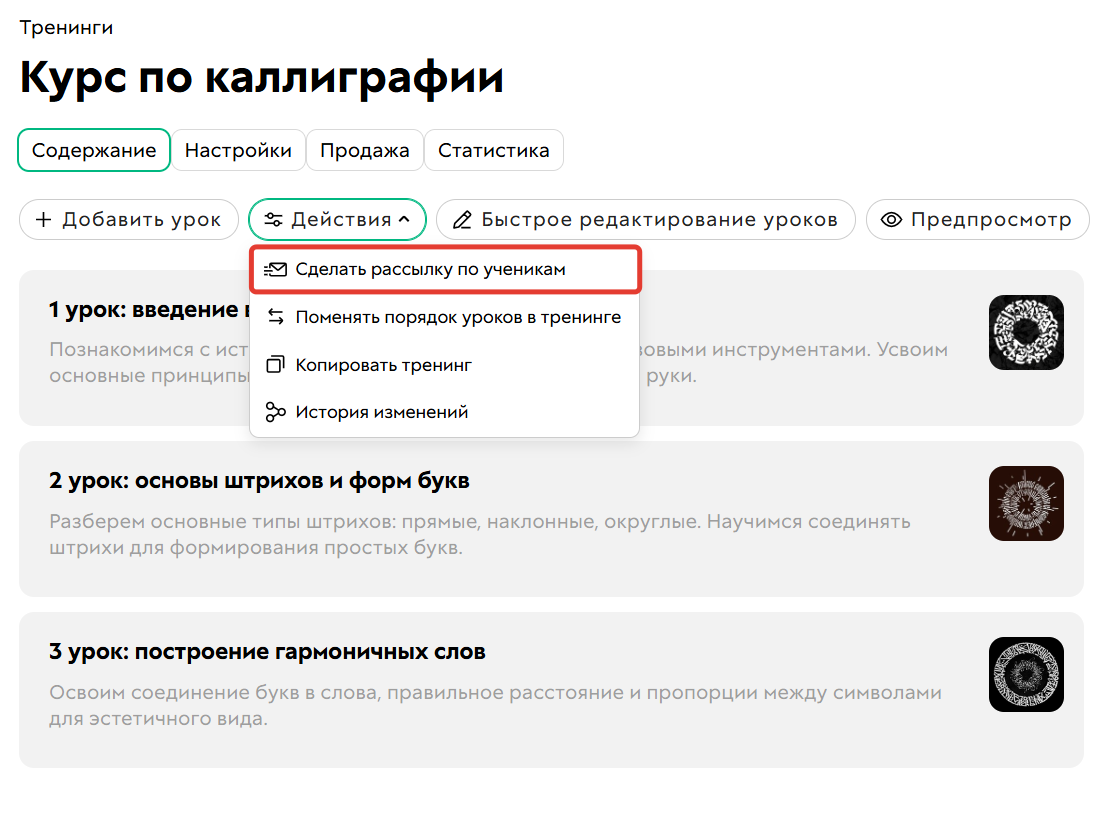Open the thumbnail of lesson 2
Image resolution: width=1102 pixels, height=835 pixels.
[1026, 503]
